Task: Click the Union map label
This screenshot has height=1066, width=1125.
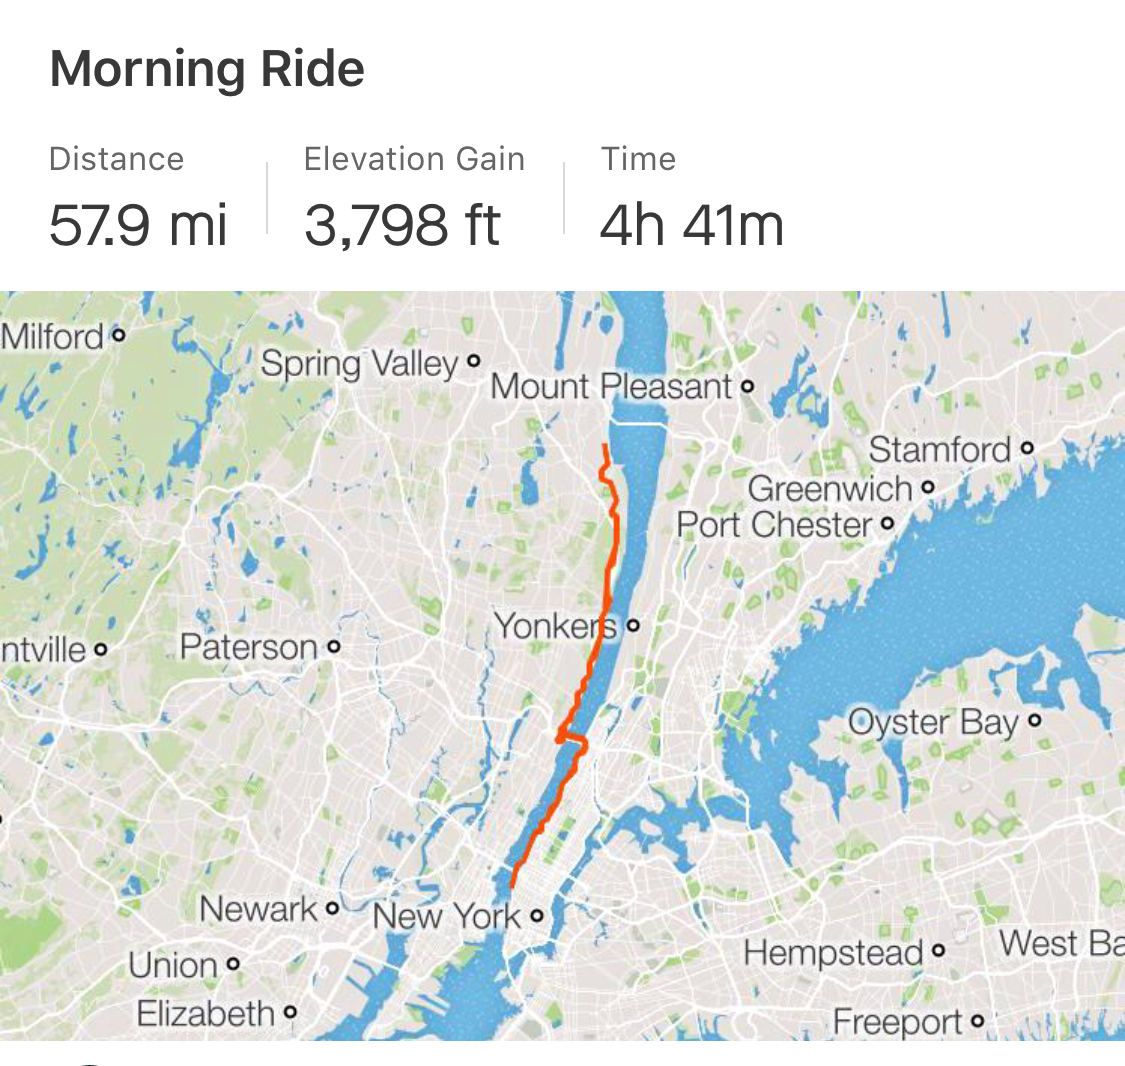Action: coord(173,965)
